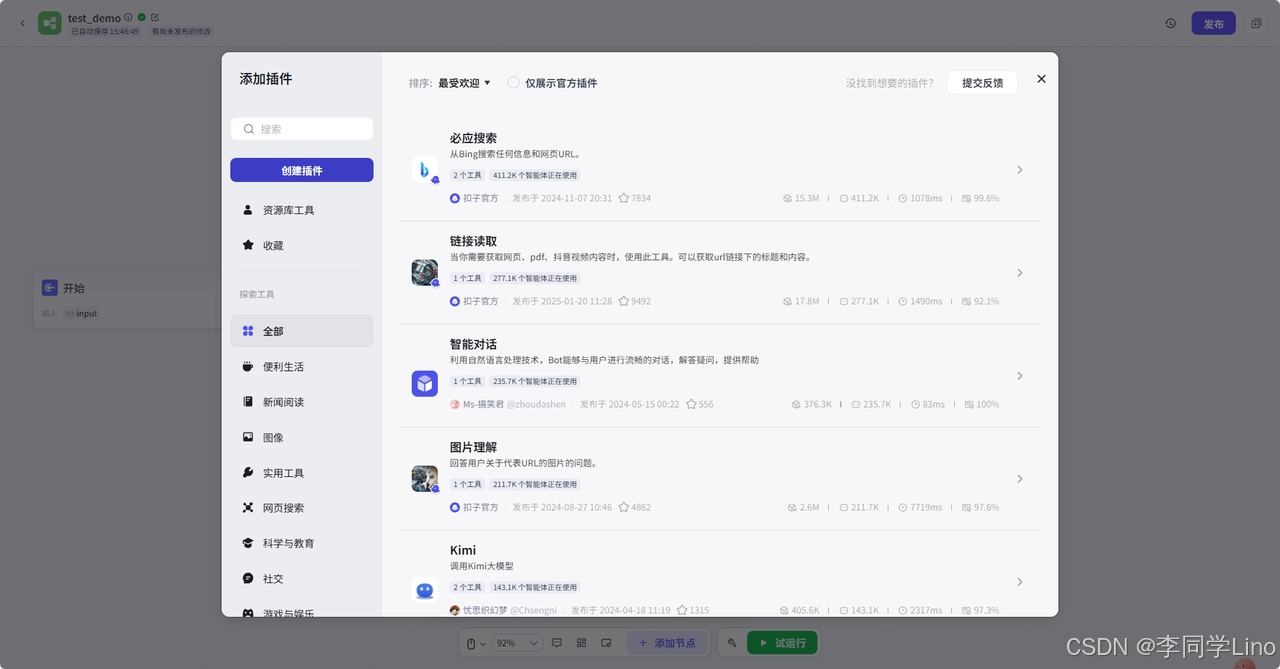The width and height of the screenshot is (1280, 669).
Task: Click the copy icon right of 发布
Action: click(x=1256, y=23)
